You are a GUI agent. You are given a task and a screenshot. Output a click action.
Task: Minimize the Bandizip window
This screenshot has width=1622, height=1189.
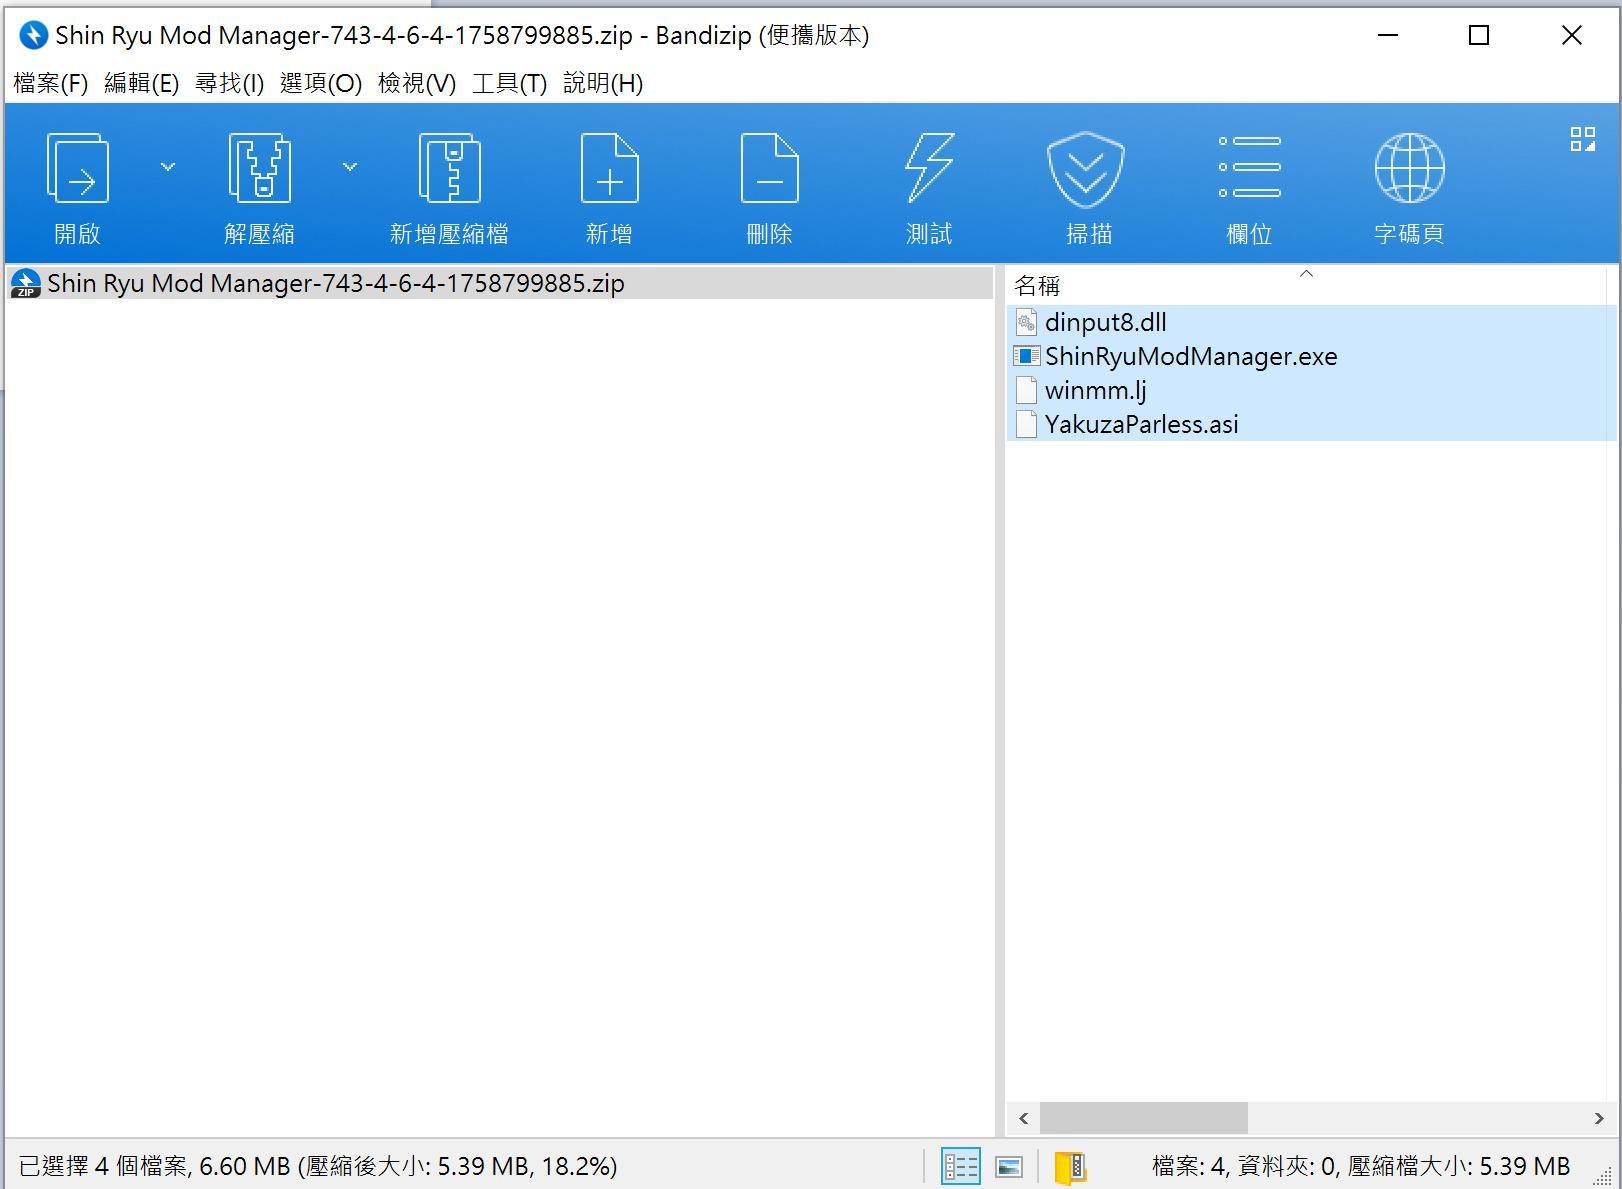(1388, 35)
